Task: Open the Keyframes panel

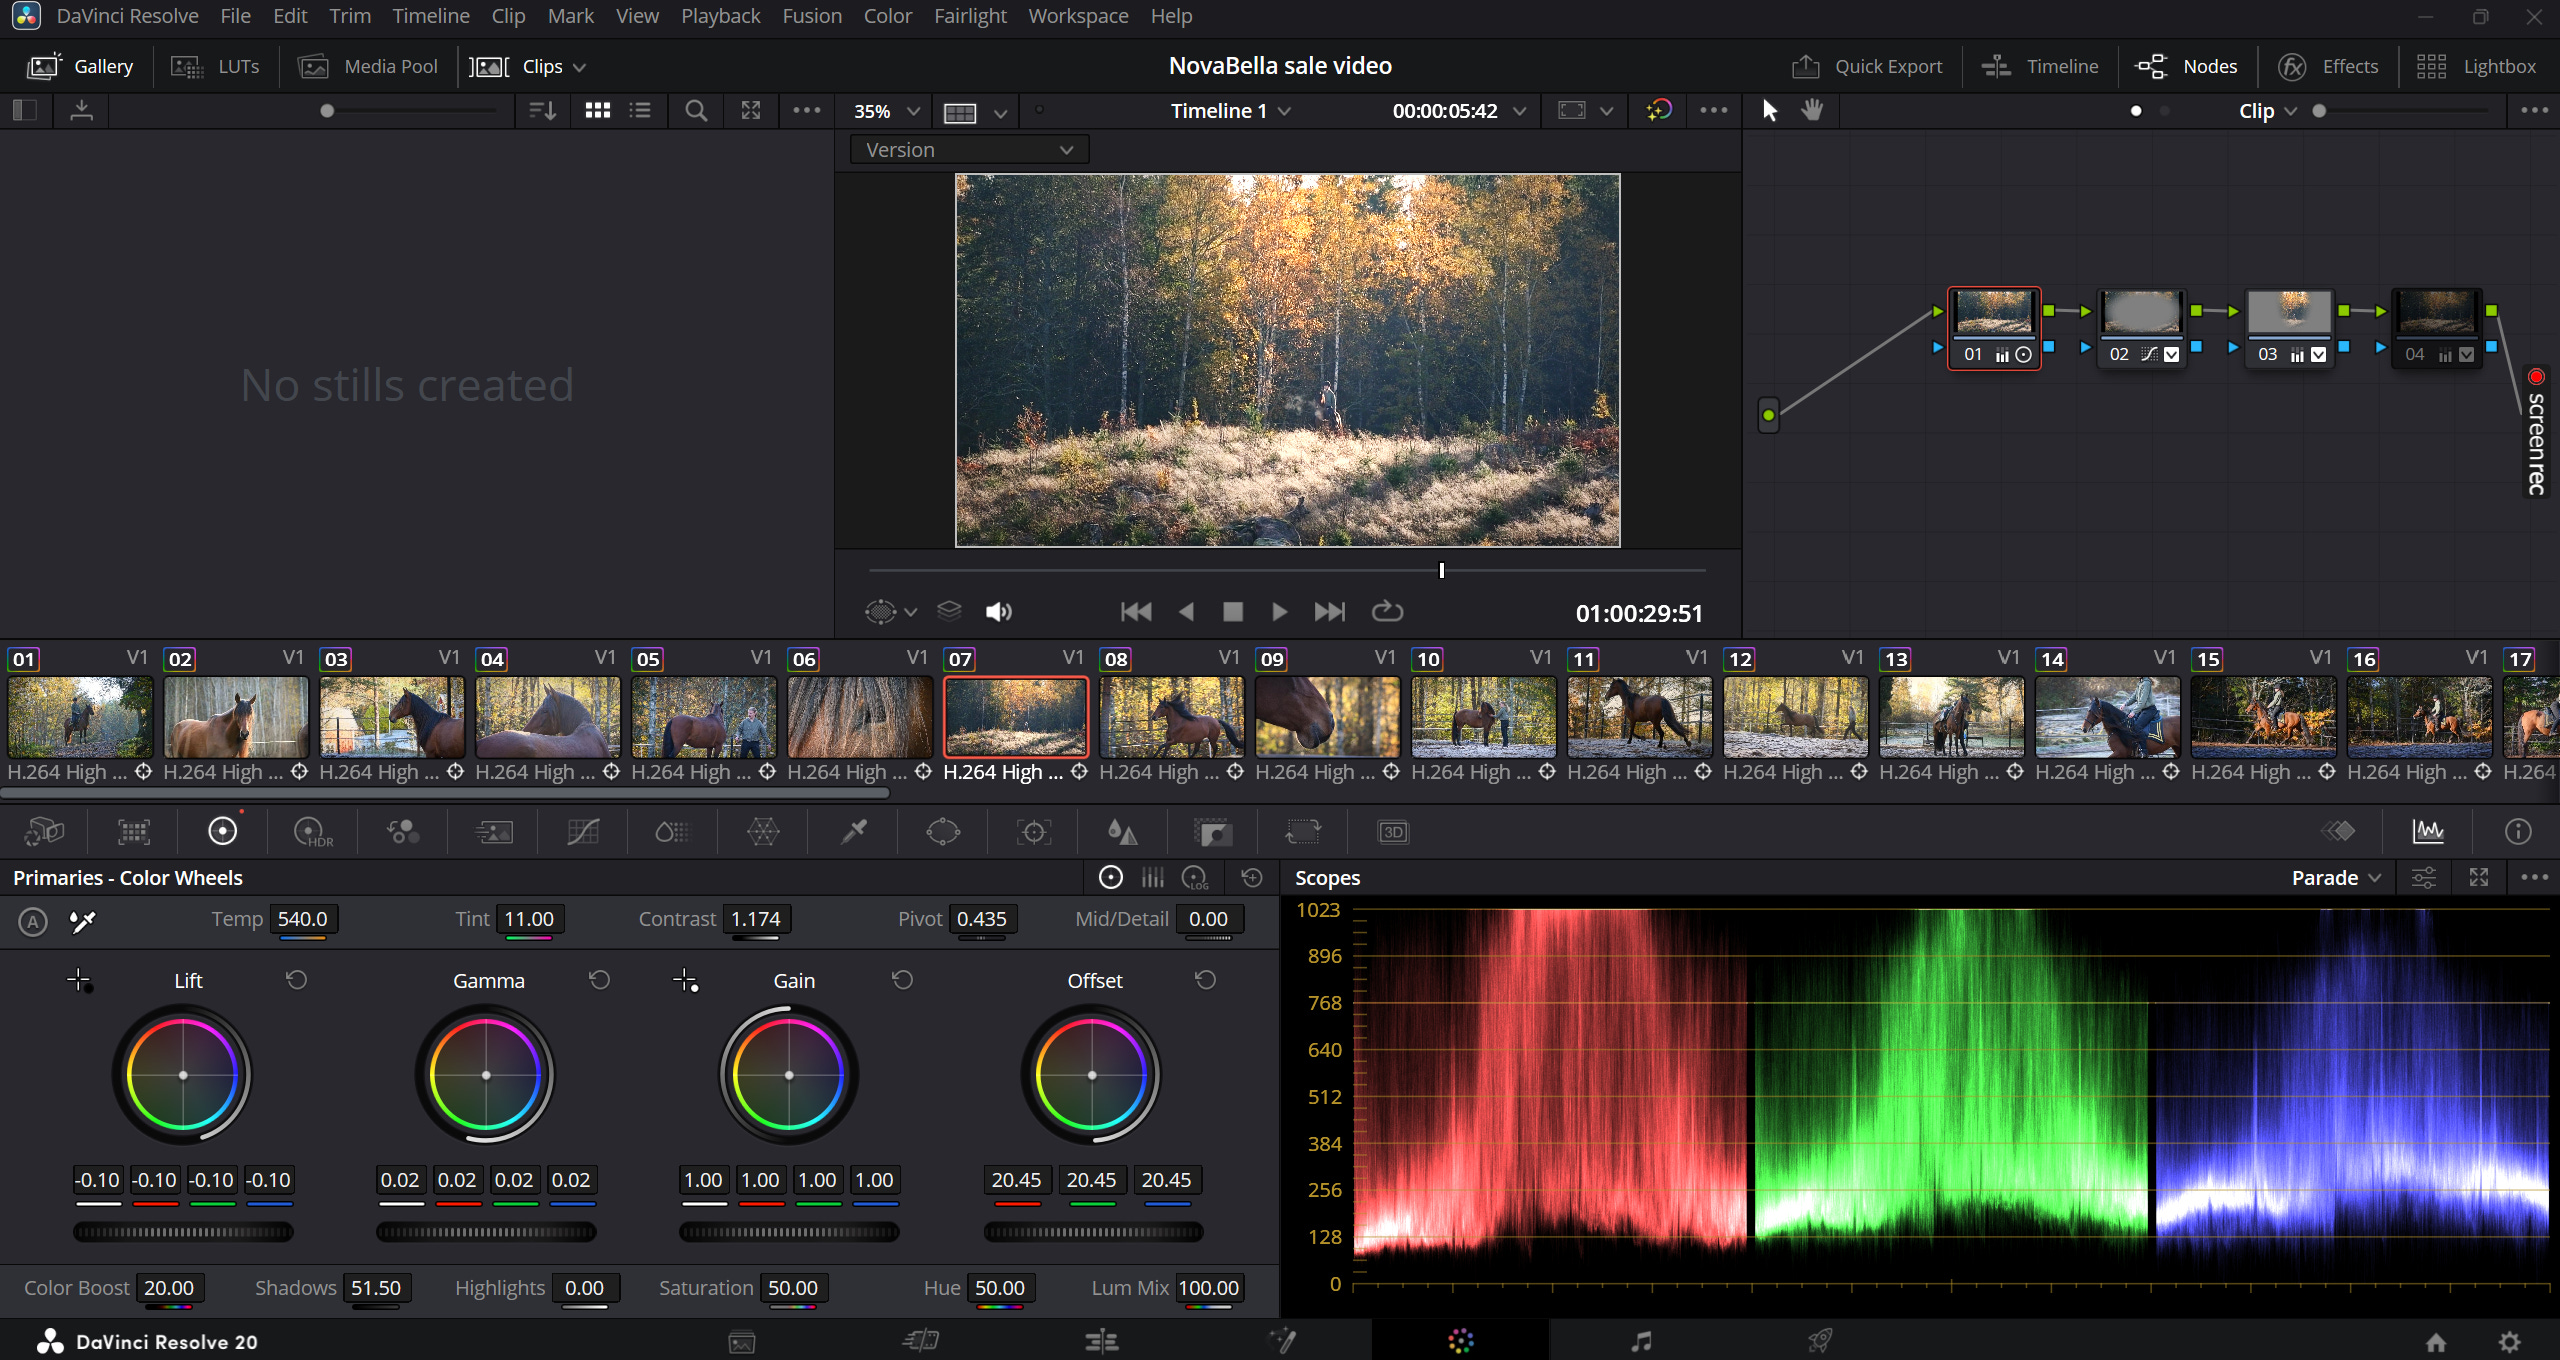Action: tap(2338, 832)
